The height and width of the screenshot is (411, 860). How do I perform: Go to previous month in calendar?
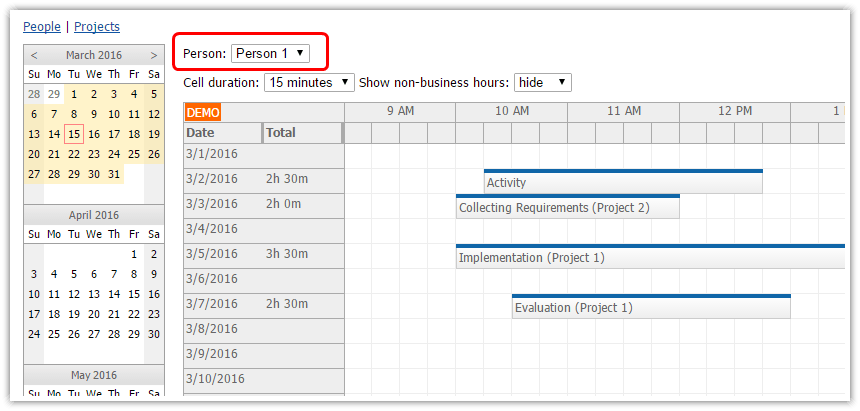(x=34, y=55)
